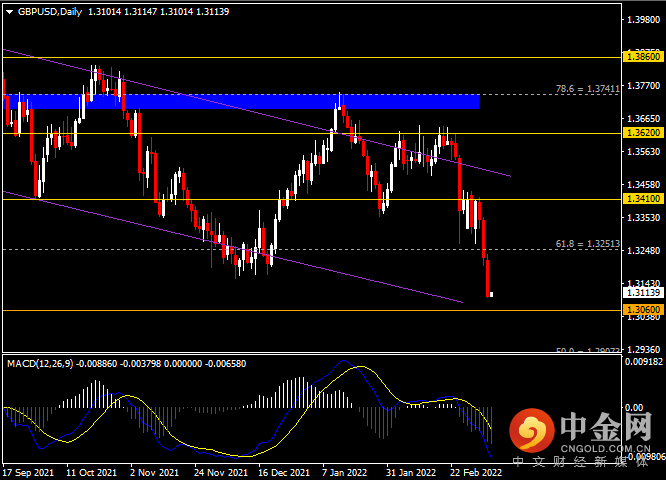This screenshot has width=666, height=480.
Task: Click the 22 Feb 2022 date marker
Action: [474, 472]
